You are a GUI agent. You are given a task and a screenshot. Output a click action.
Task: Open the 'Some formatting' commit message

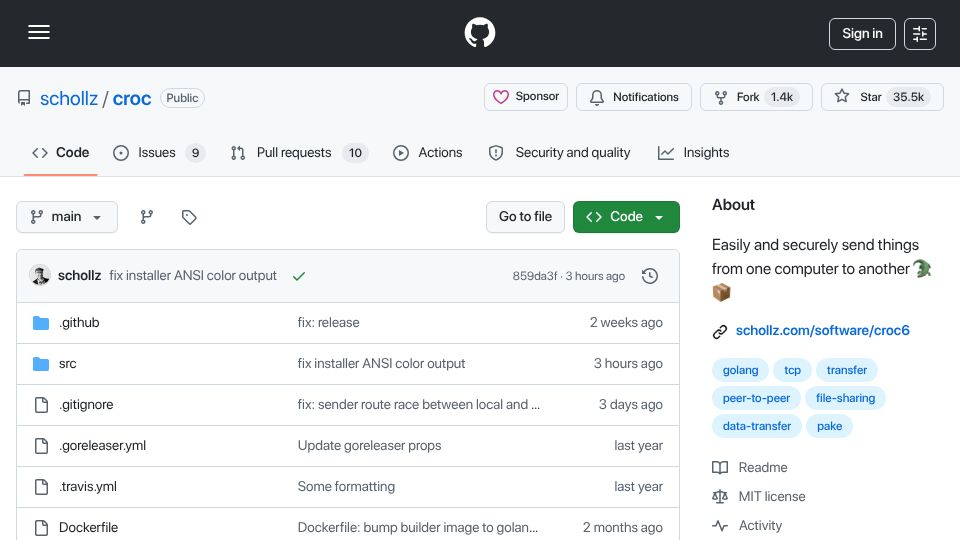(346, 487)
